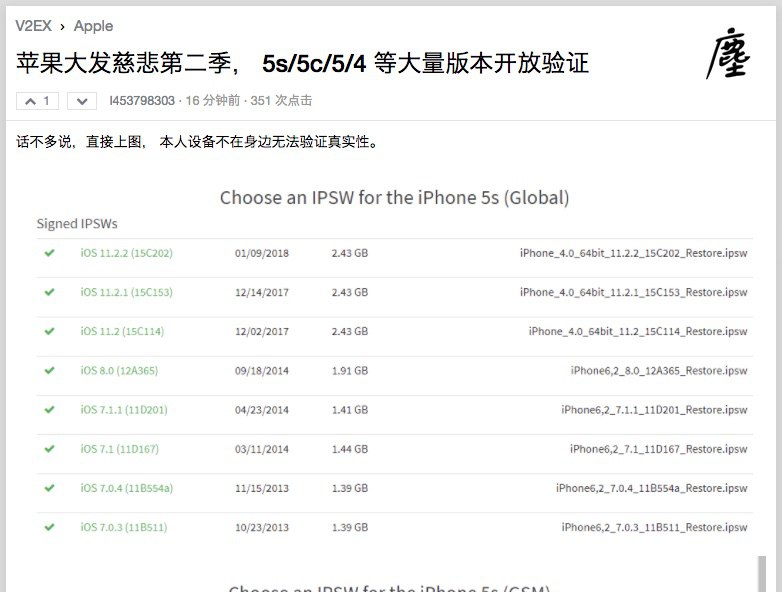Select the iOS 11.2 (15C114) firmware link
The width and height of the screenshot is (782, 592).
(122, 331)
